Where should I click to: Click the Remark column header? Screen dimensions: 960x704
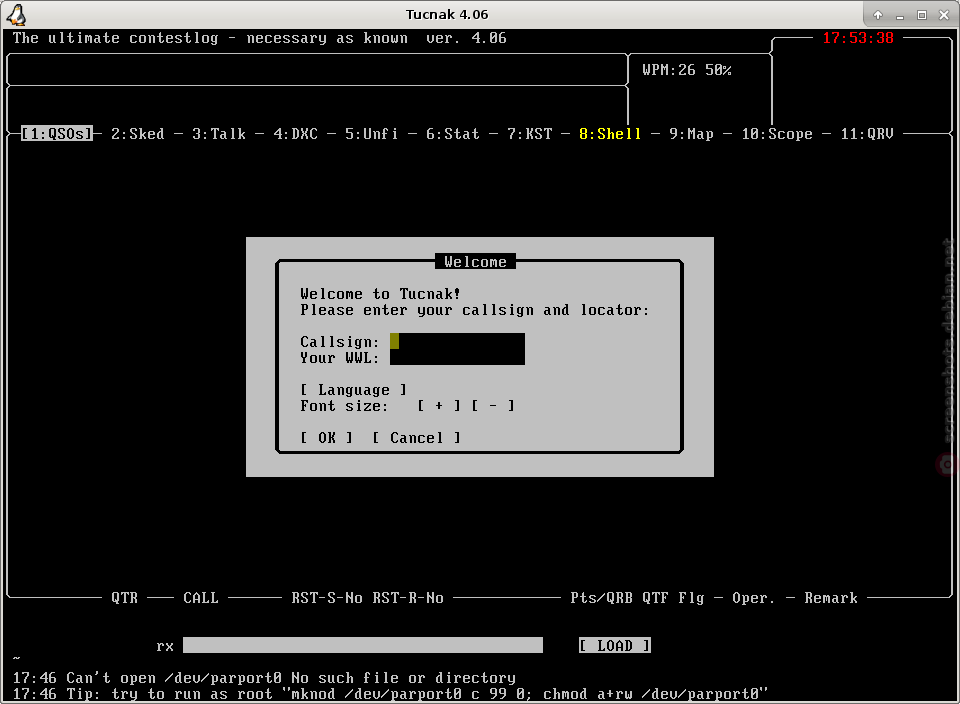pyautogui.click(x=831, y=597)
